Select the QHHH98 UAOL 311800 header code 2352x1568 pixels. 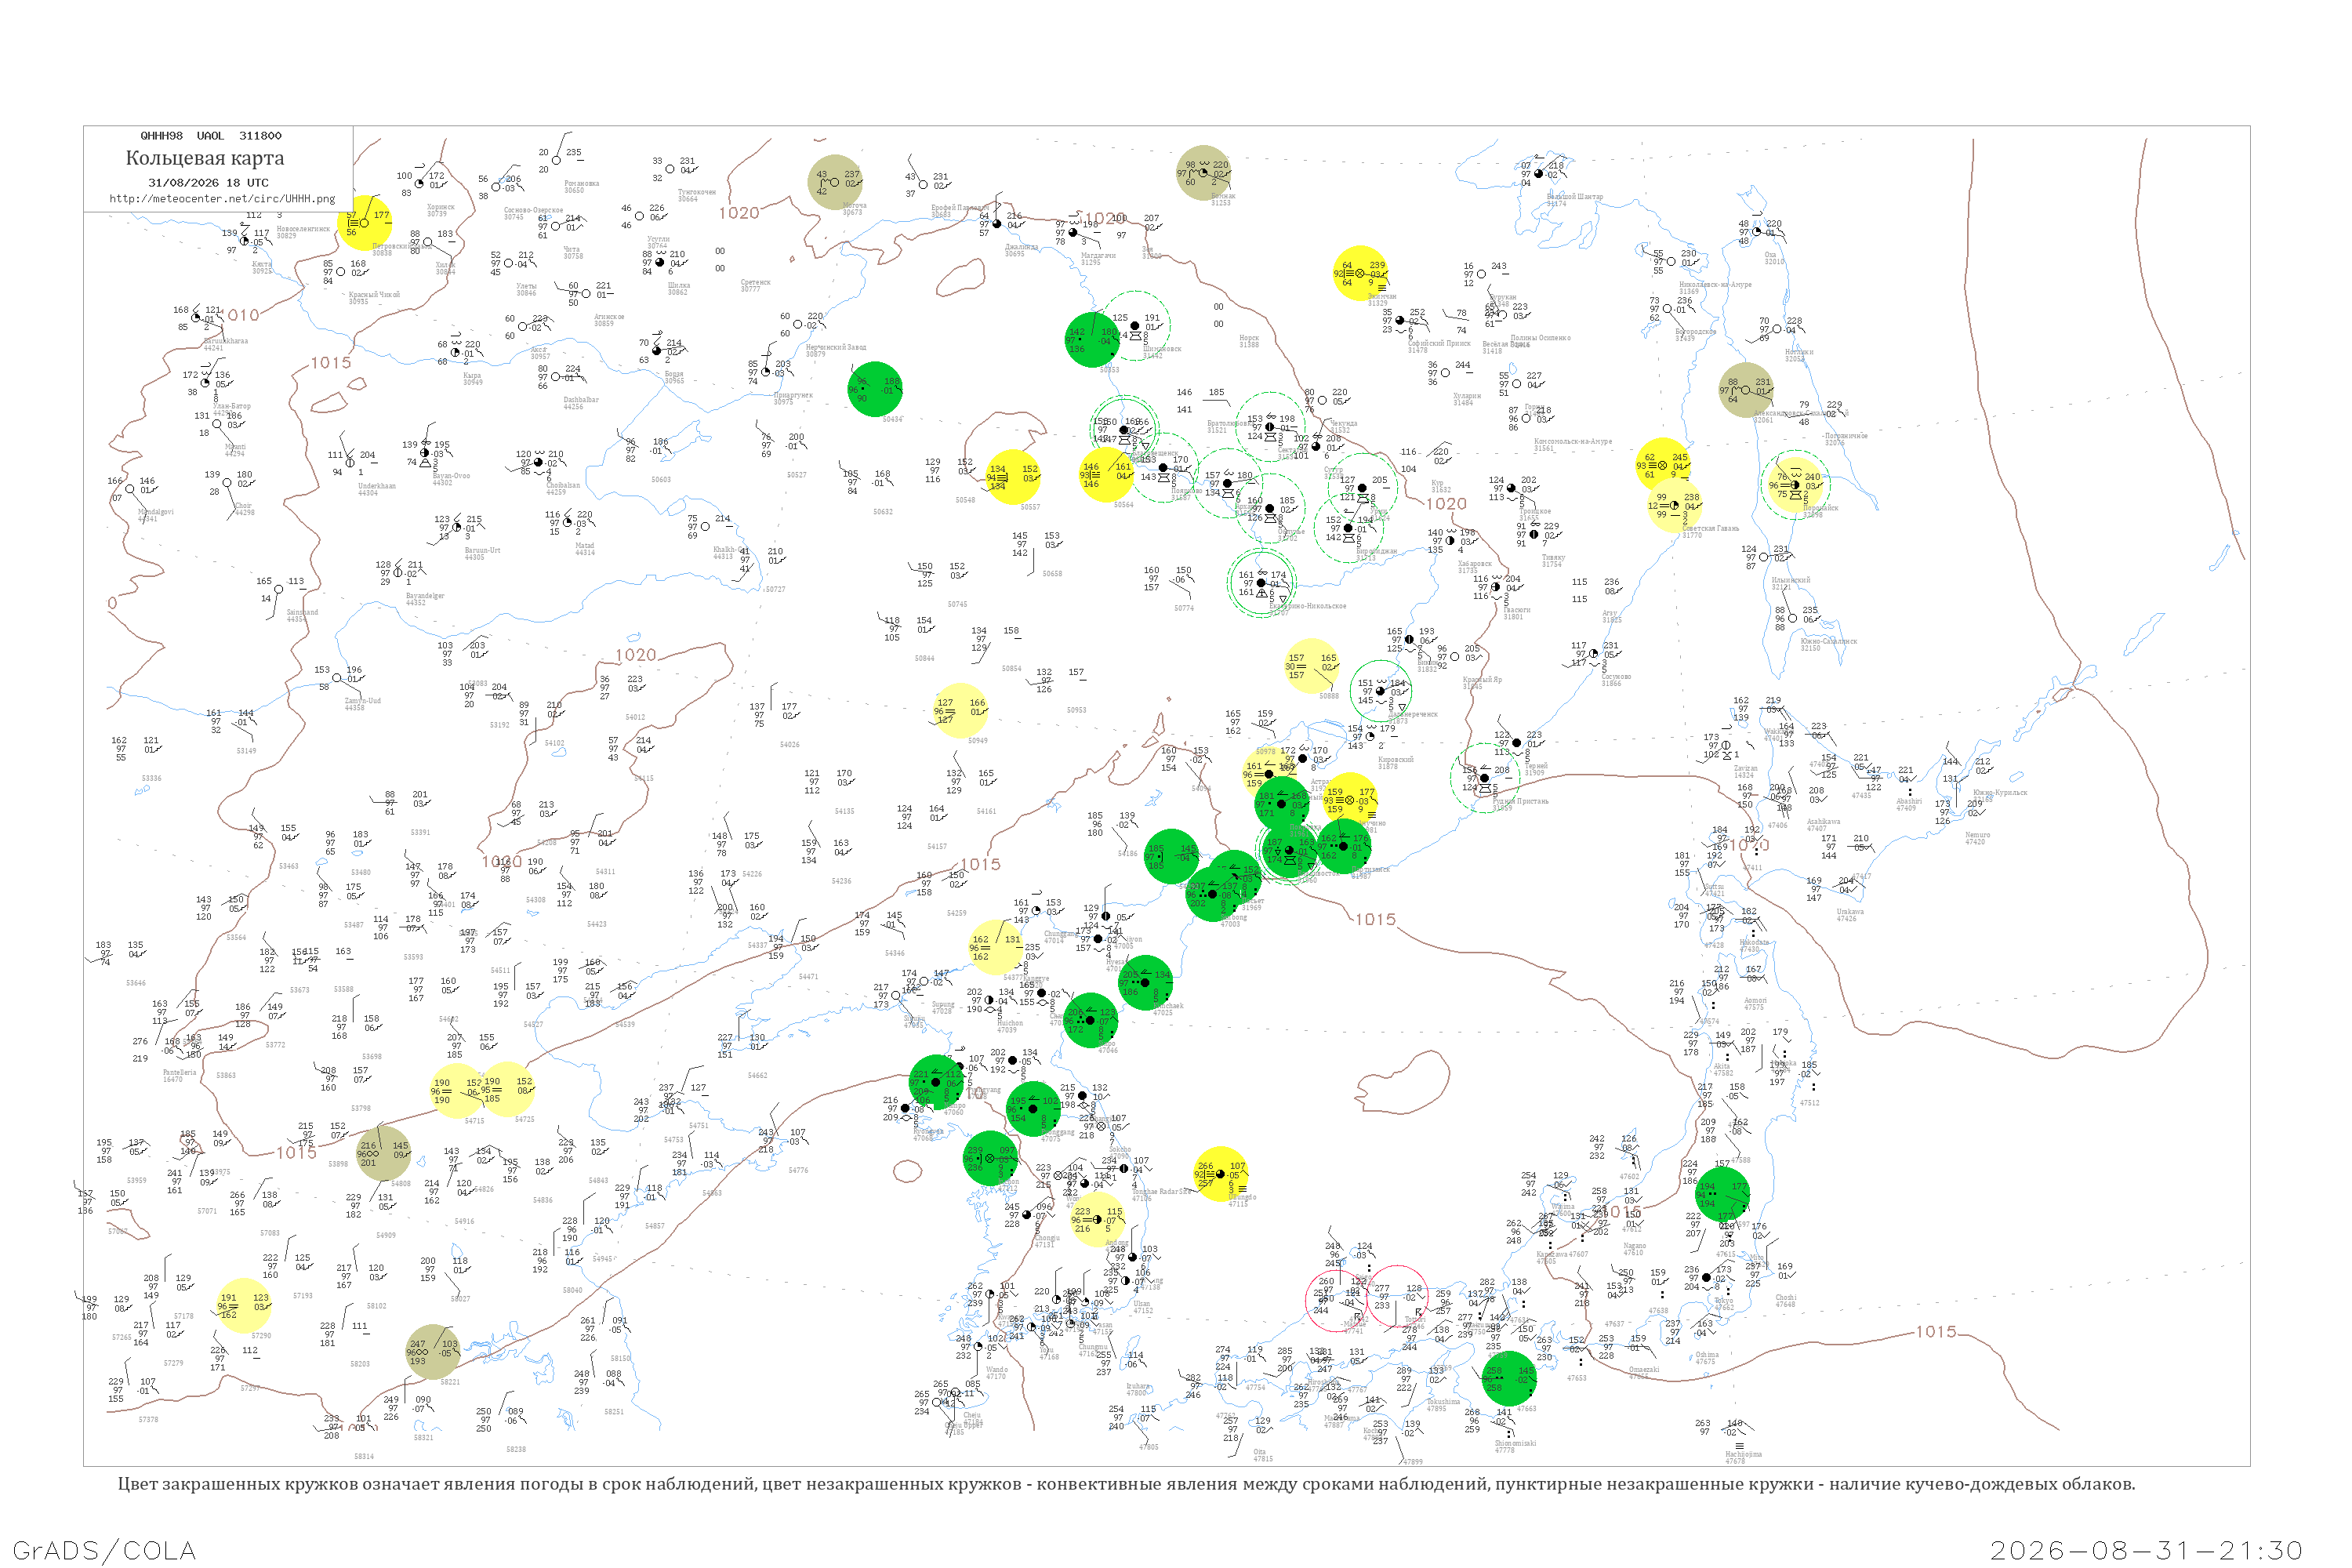coord(211,136)
